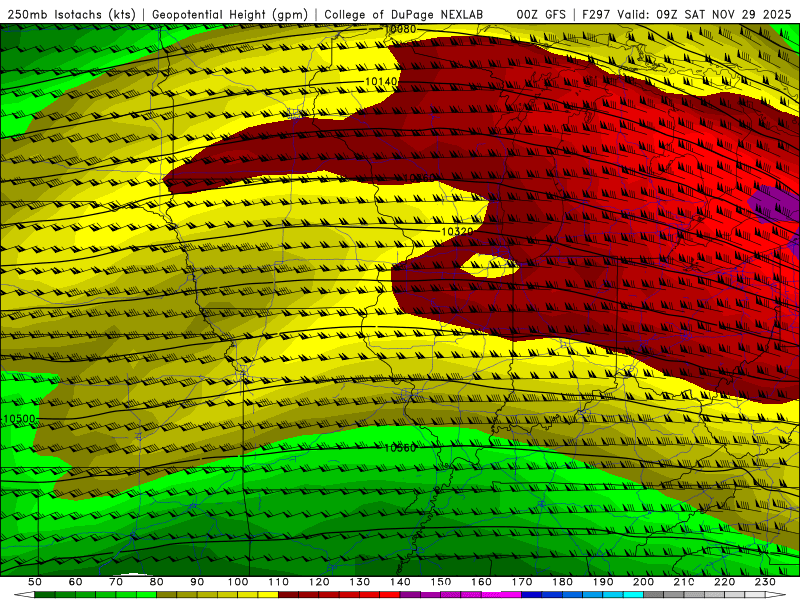Click the 'College of DuPage NEXLAB' title text
This screenshot has width=800, height=600.
tap(403, 14)
